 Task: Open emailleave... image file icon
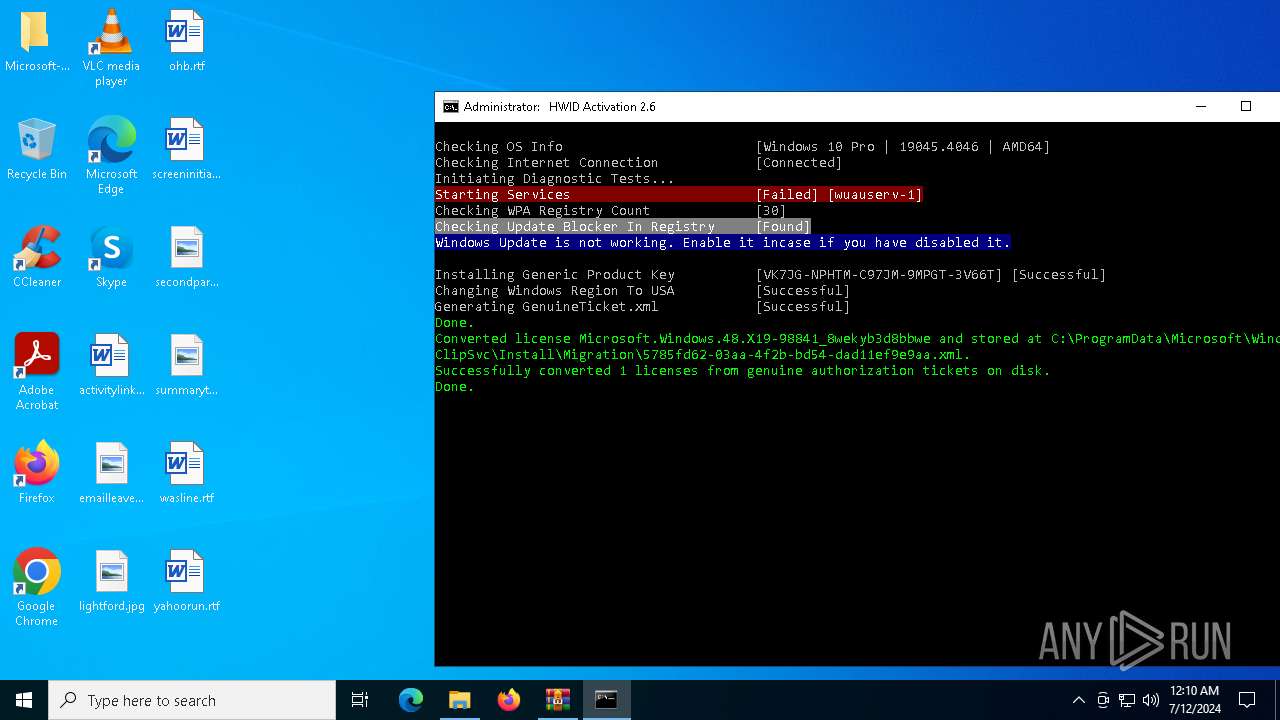pyautogui.click(x=111, y=473)
